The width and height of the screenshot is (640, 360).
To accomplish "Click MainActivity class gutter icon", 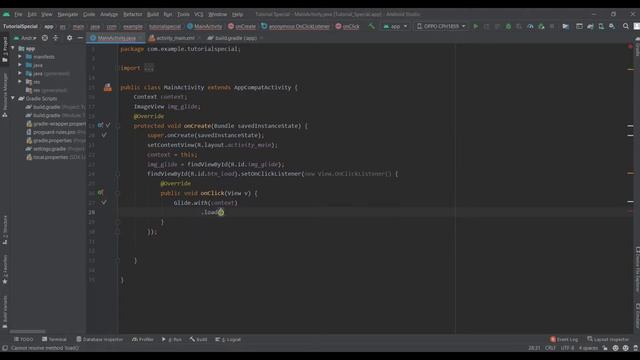I will [x=107, y=87].
